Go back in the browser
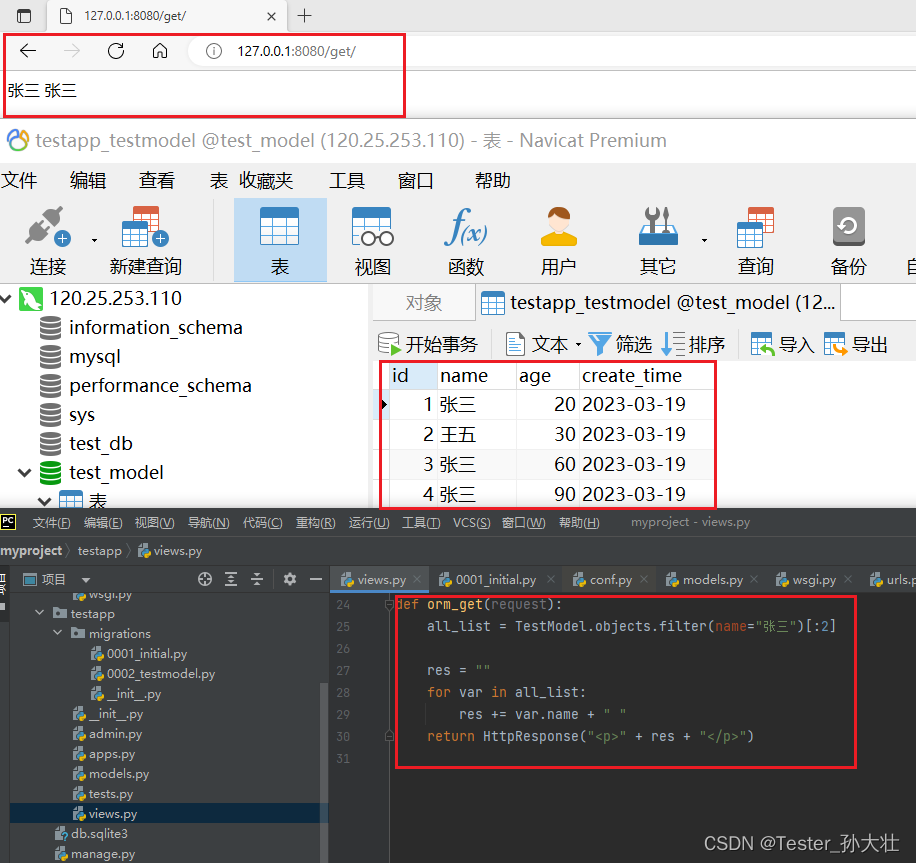Image resolution: width=916 pixels, height=863 pixels. (28, 51)
